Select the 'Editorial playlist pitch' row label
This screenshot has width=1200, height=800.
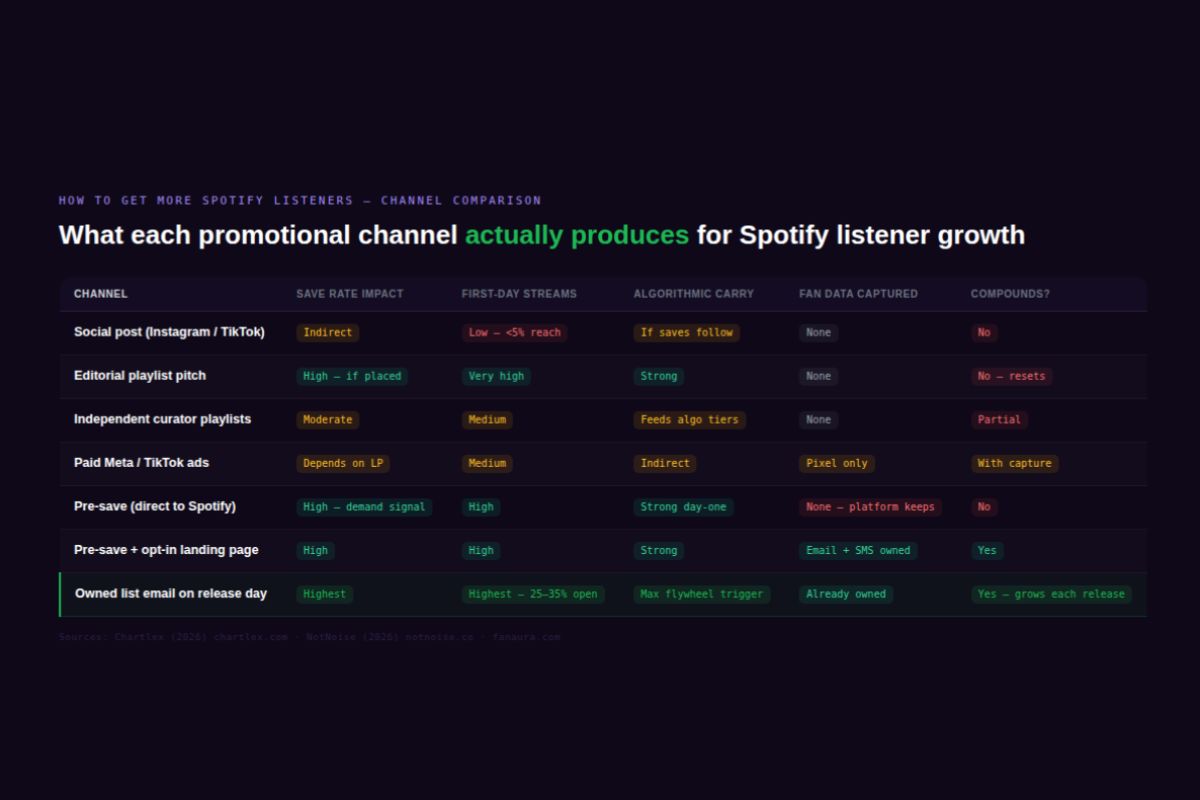140,376
